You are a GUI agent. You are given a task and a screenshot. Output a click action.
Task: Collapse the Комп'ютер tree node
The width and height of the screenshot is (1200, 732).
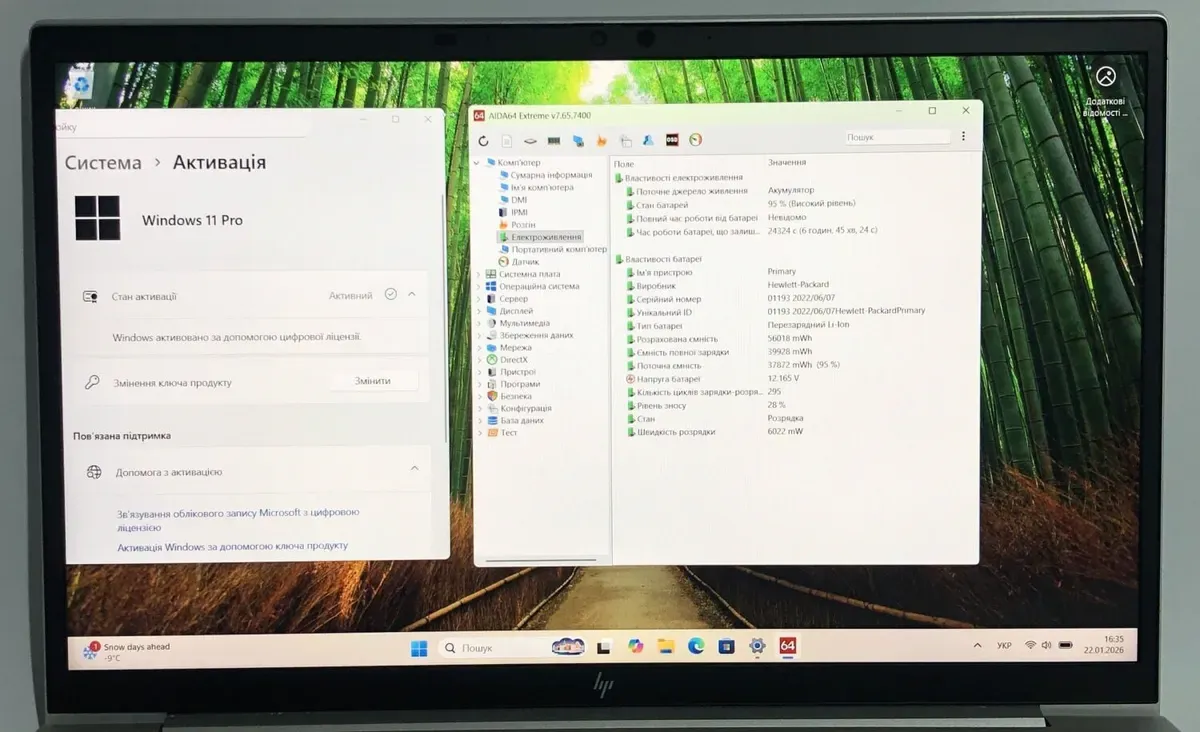pos(477,162)
